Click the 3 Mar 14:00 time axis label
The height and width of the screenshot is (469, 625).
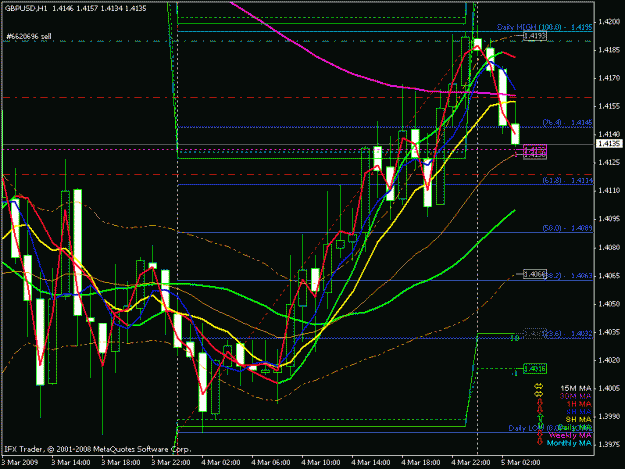click(x=71, y=462)
